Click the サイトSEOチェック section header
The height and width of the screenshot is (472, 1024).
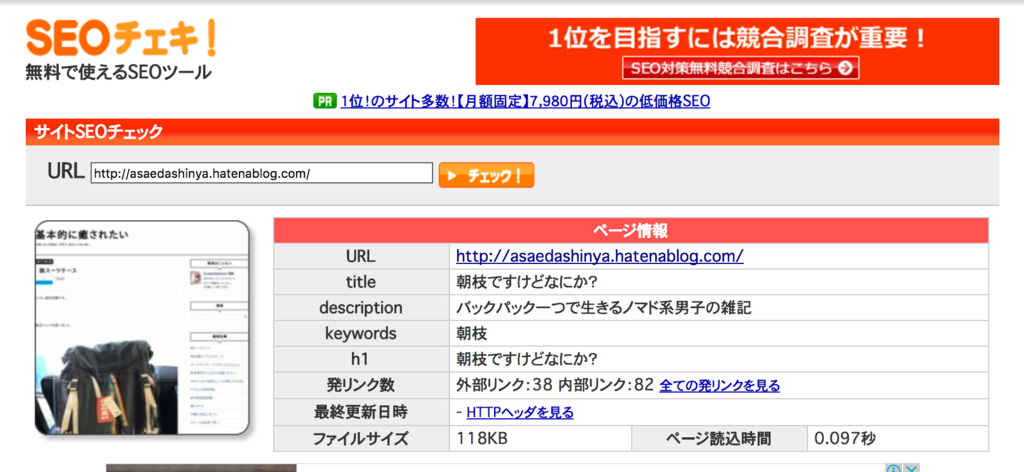coord(512,132)
